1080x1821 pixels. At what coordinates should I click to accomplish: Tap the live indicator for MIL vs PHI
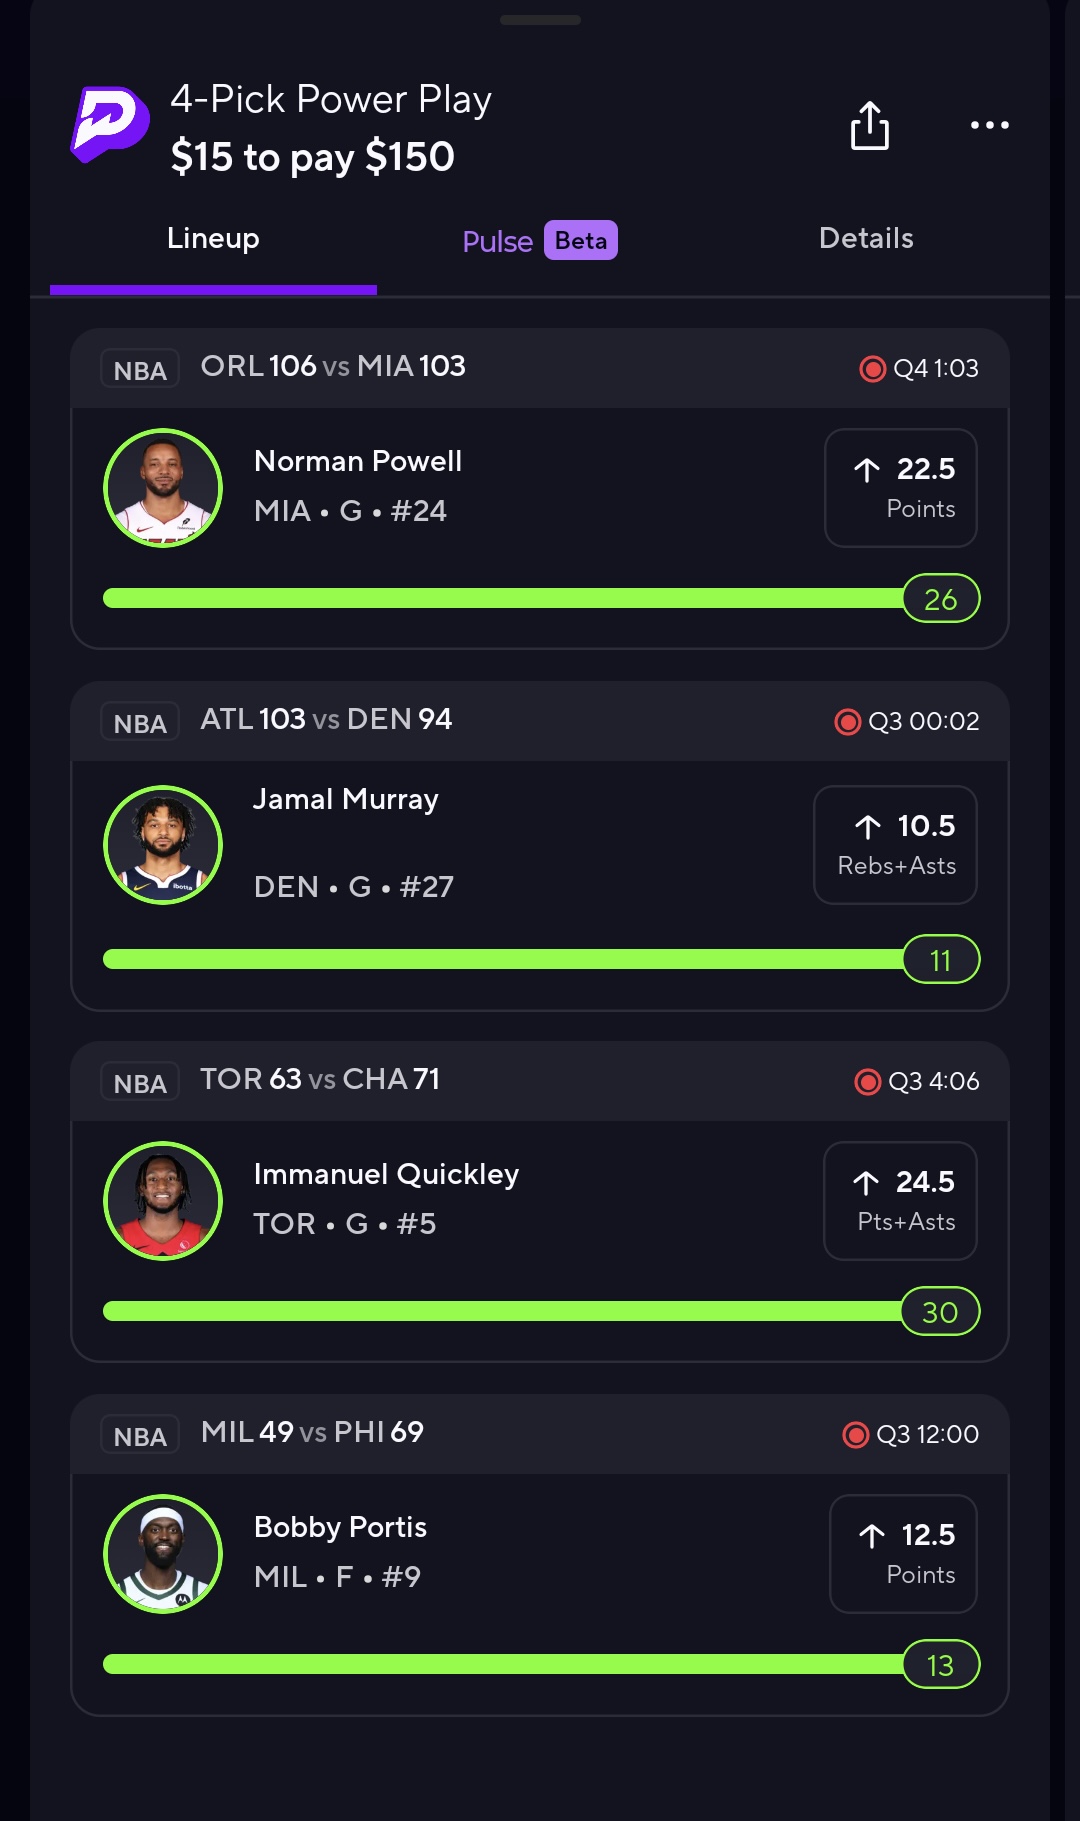tap(855, 1435)
